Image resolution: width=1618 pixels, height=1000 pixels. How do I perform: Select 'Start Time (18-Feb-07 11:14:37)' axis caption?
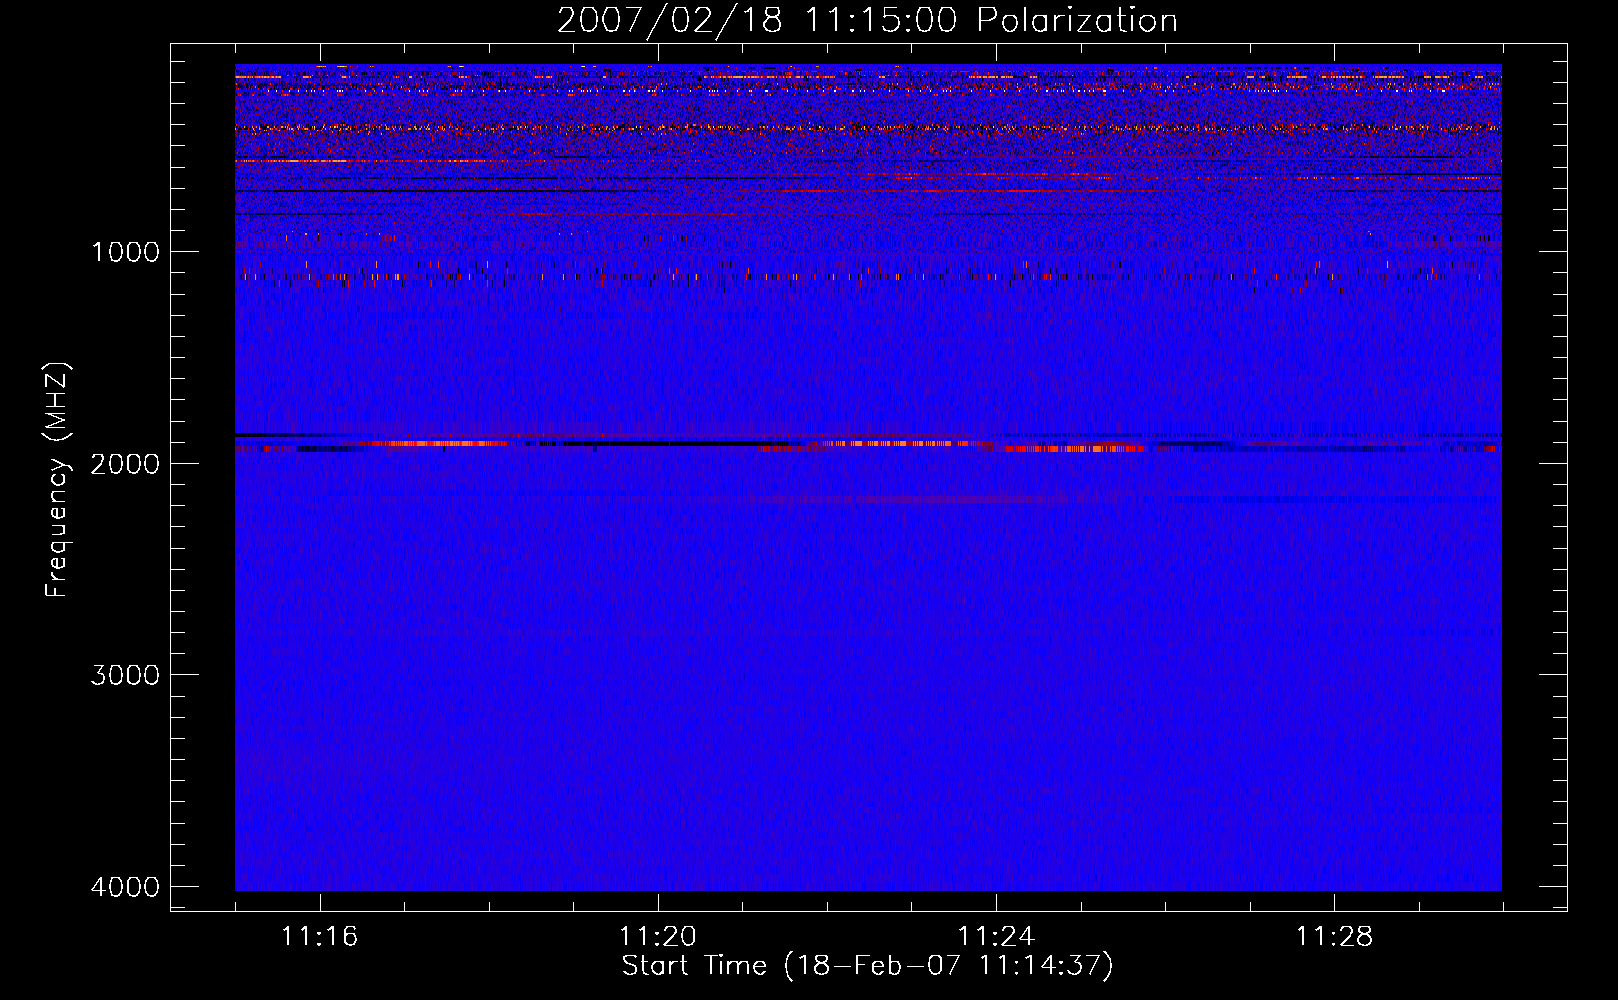tap(867, 966)
